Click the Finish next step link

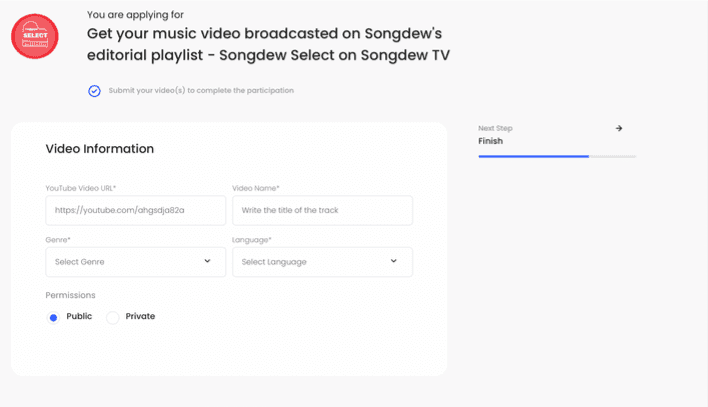tap(490, 141)
